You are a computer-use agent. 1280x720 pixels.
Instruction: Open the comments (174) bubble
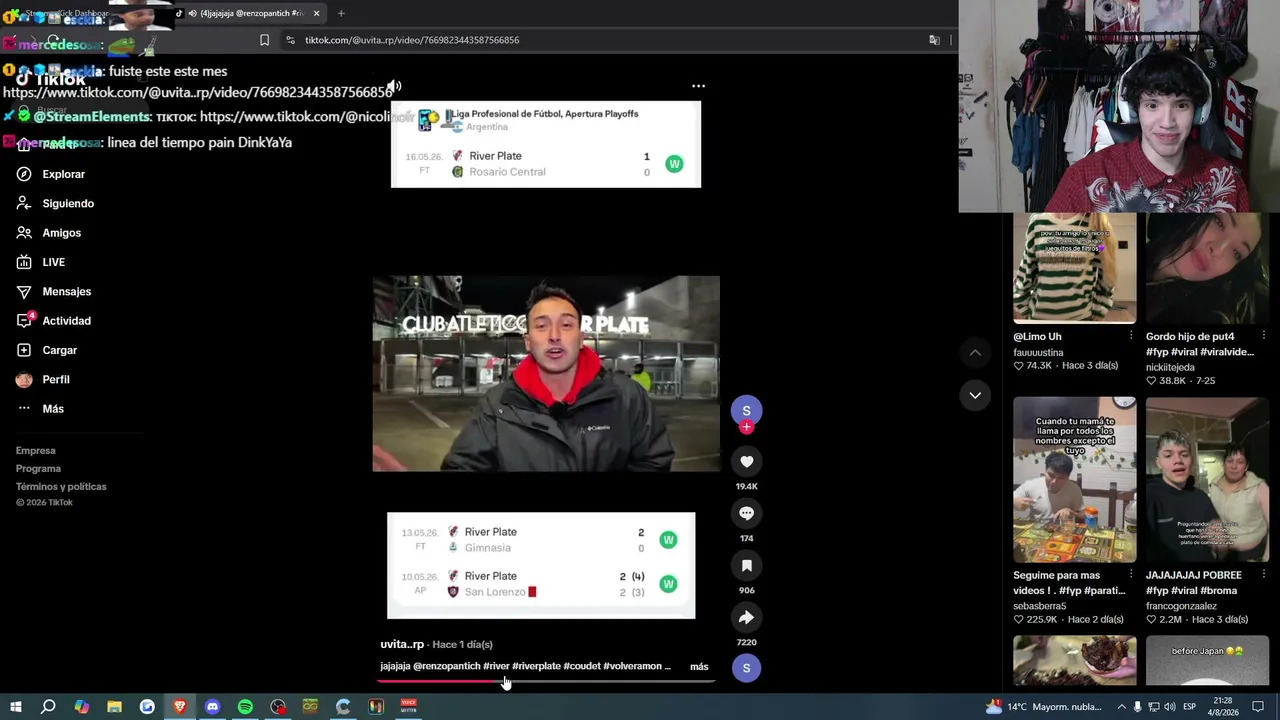[746, 513]
